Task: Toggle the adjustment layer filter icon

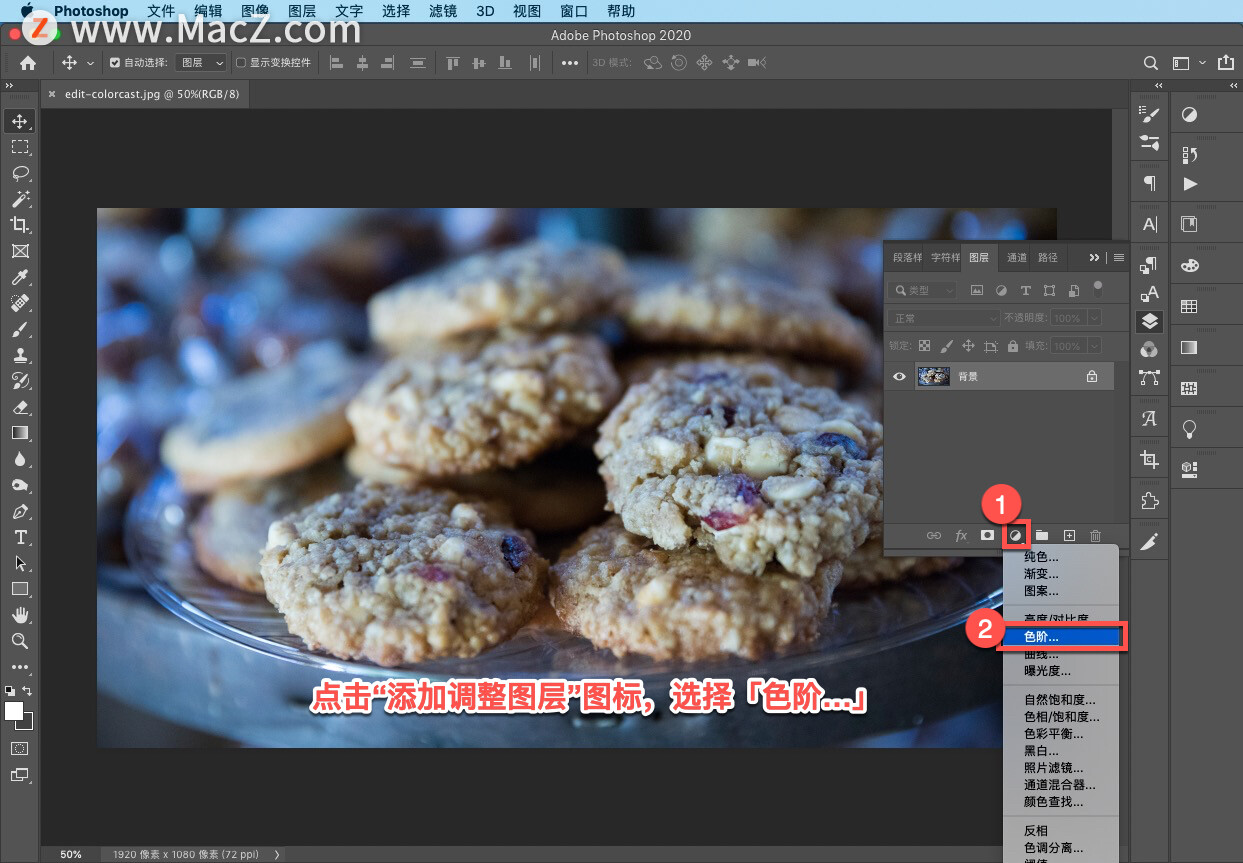Action: coord(1001,290)
